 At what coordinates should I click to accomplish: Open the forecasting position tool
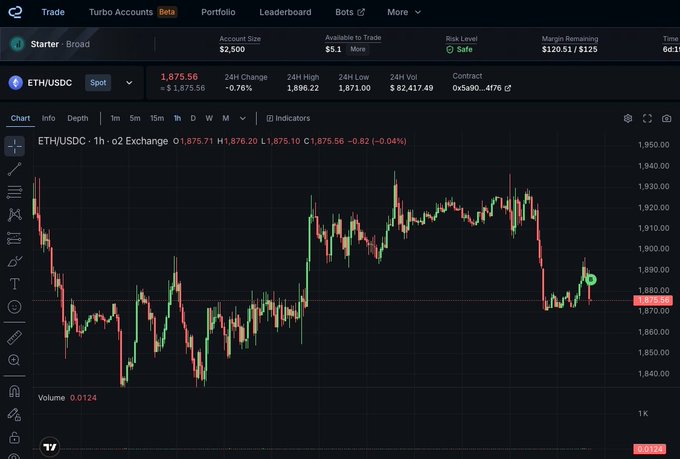[14, 238]
